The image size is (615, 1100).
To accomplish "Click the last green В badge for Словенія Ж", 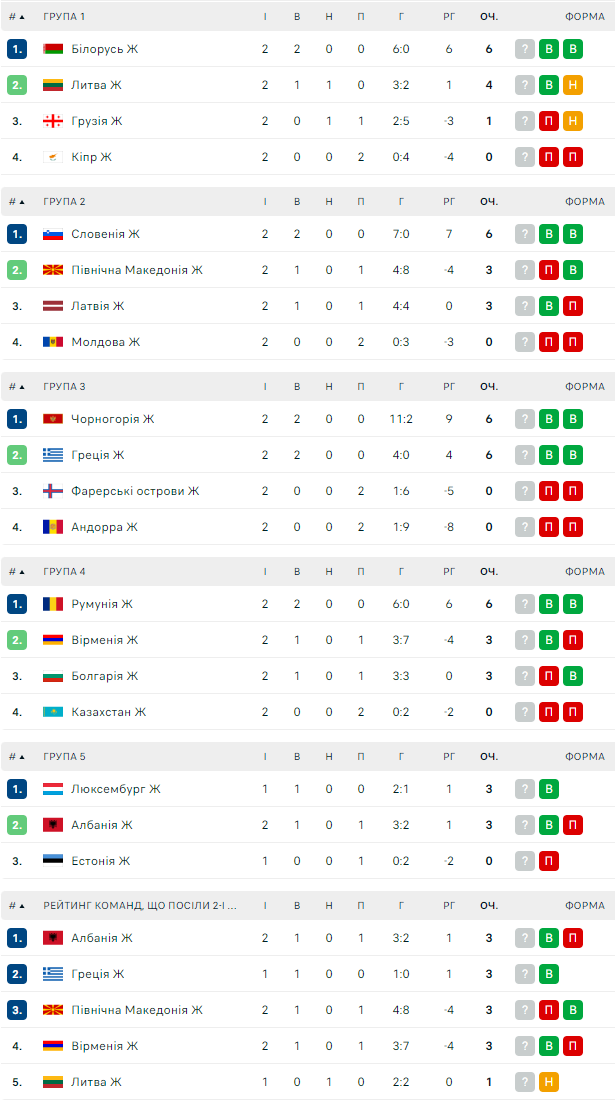I will [x=573, y=234].
